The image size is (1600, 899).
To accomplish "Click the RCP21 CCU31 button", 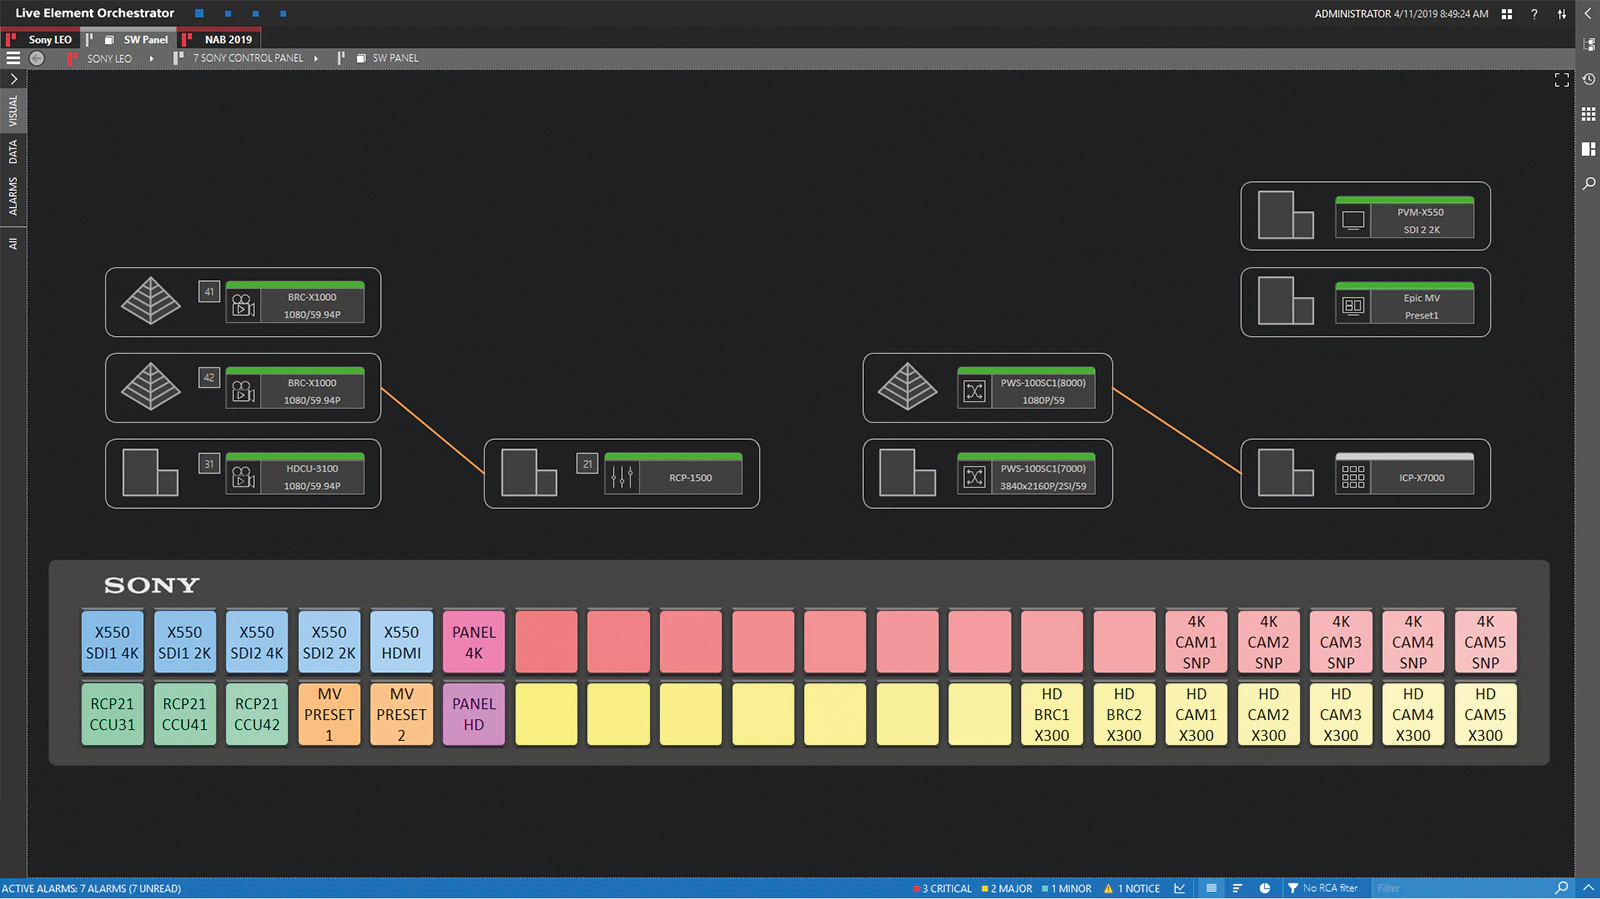I will pyautogui.click(x=112, y=714).
